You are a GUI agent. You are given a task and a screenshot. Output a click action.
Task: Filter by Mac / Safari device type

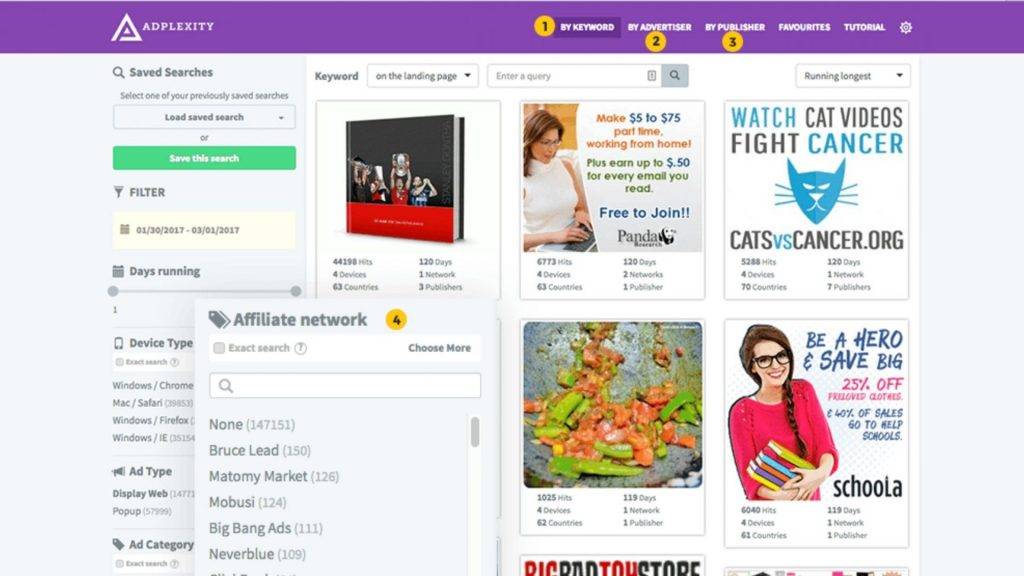tap(152, 403)
